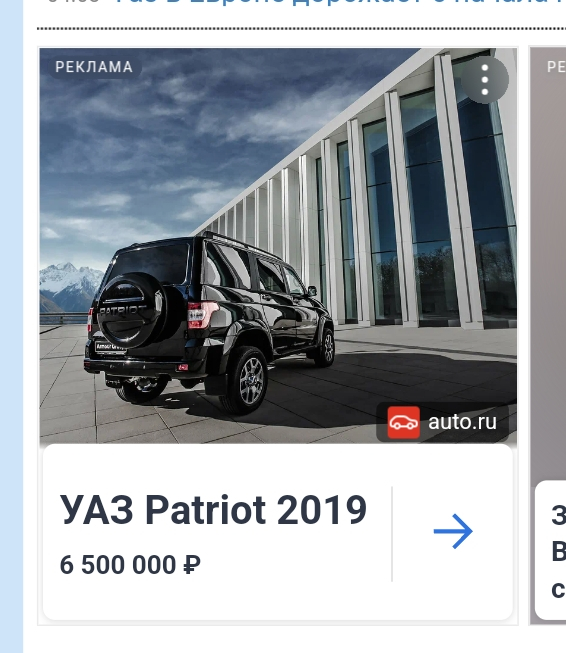The image size is (566, 653).
Task: Click the white info panel under the car photo
Action: point(278,532)
